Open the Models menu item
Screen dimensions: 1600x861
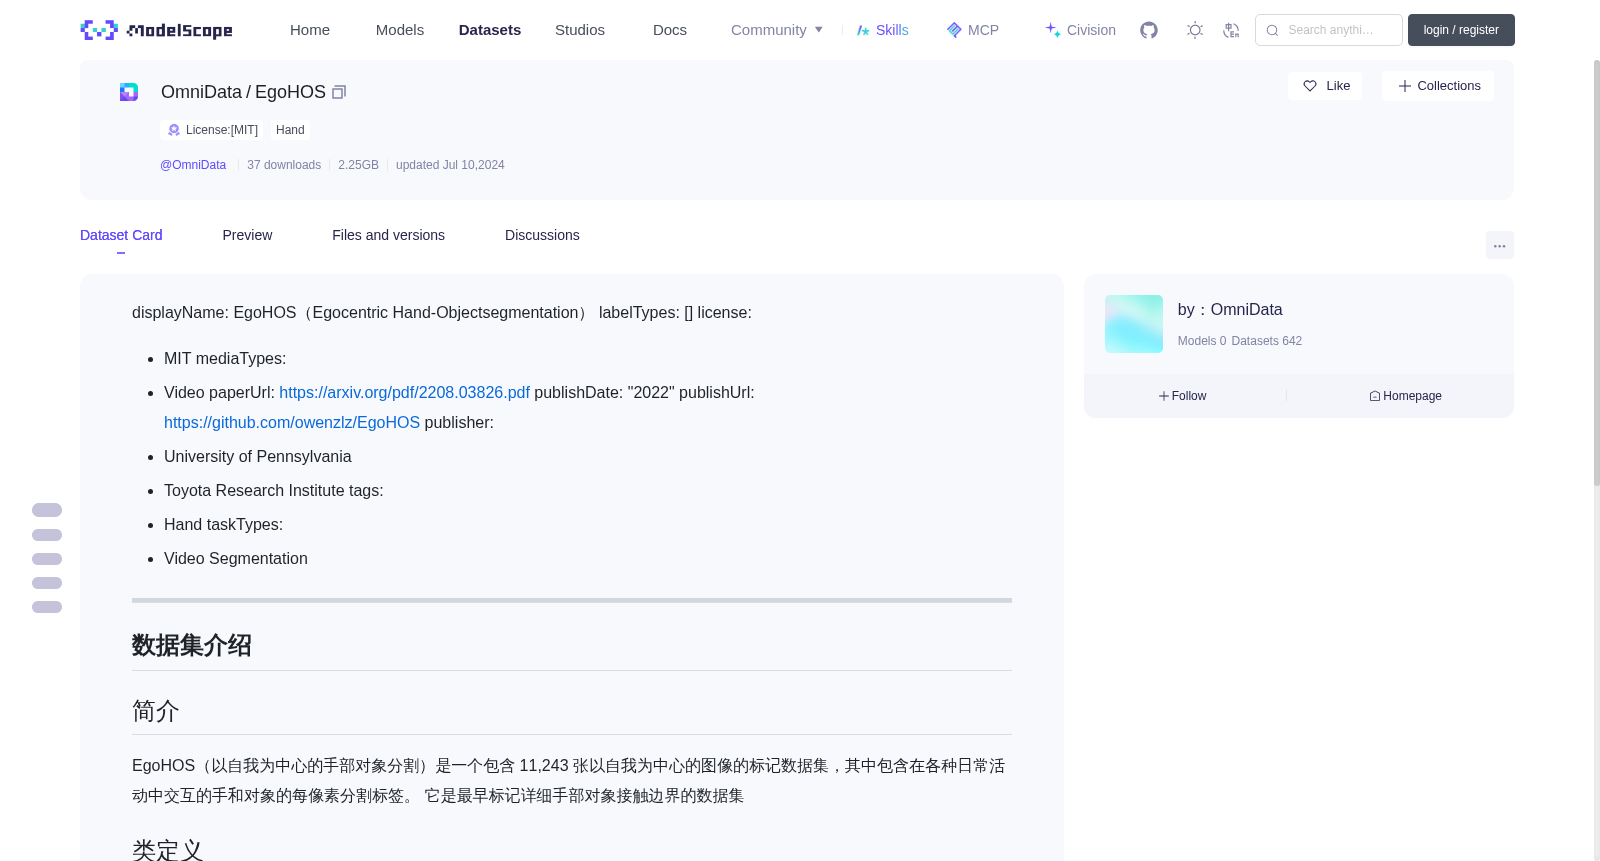click(400, 30)
